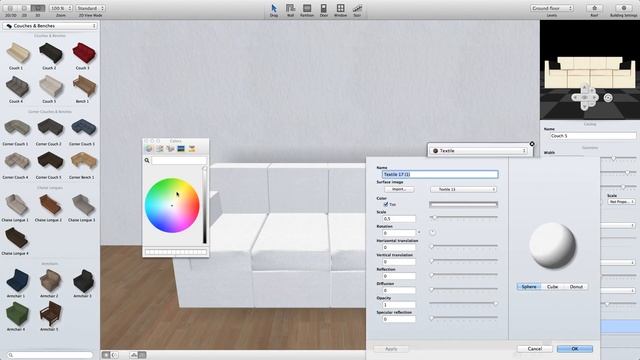This screenshot has height=360, width=640.
Task: Close the Textile material popup
Action: tap(532, 144)
